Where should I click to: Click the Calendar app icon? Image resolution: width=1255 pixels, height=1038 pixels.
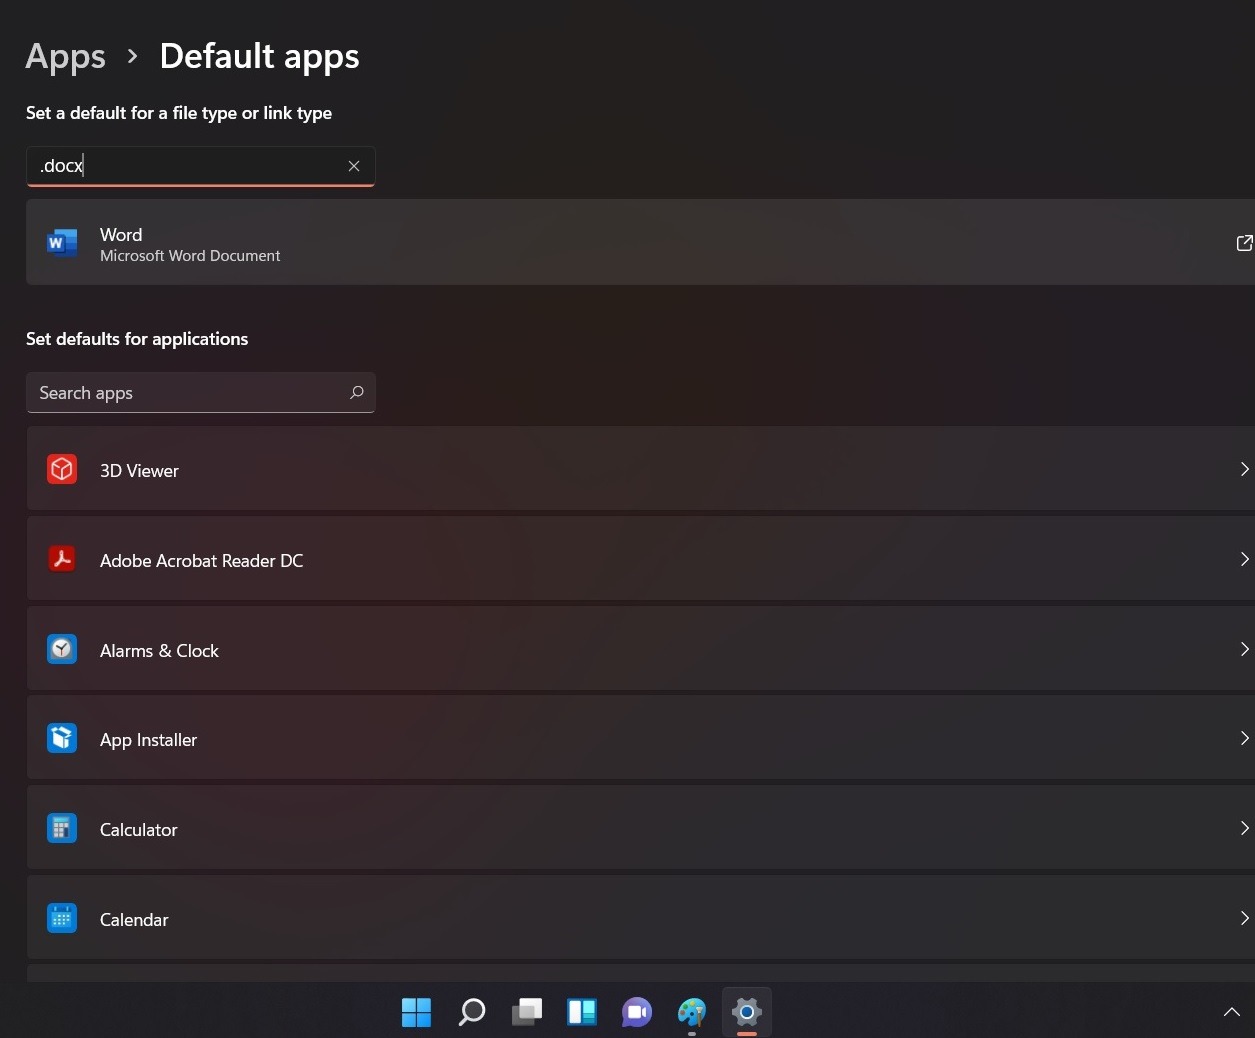62,917
